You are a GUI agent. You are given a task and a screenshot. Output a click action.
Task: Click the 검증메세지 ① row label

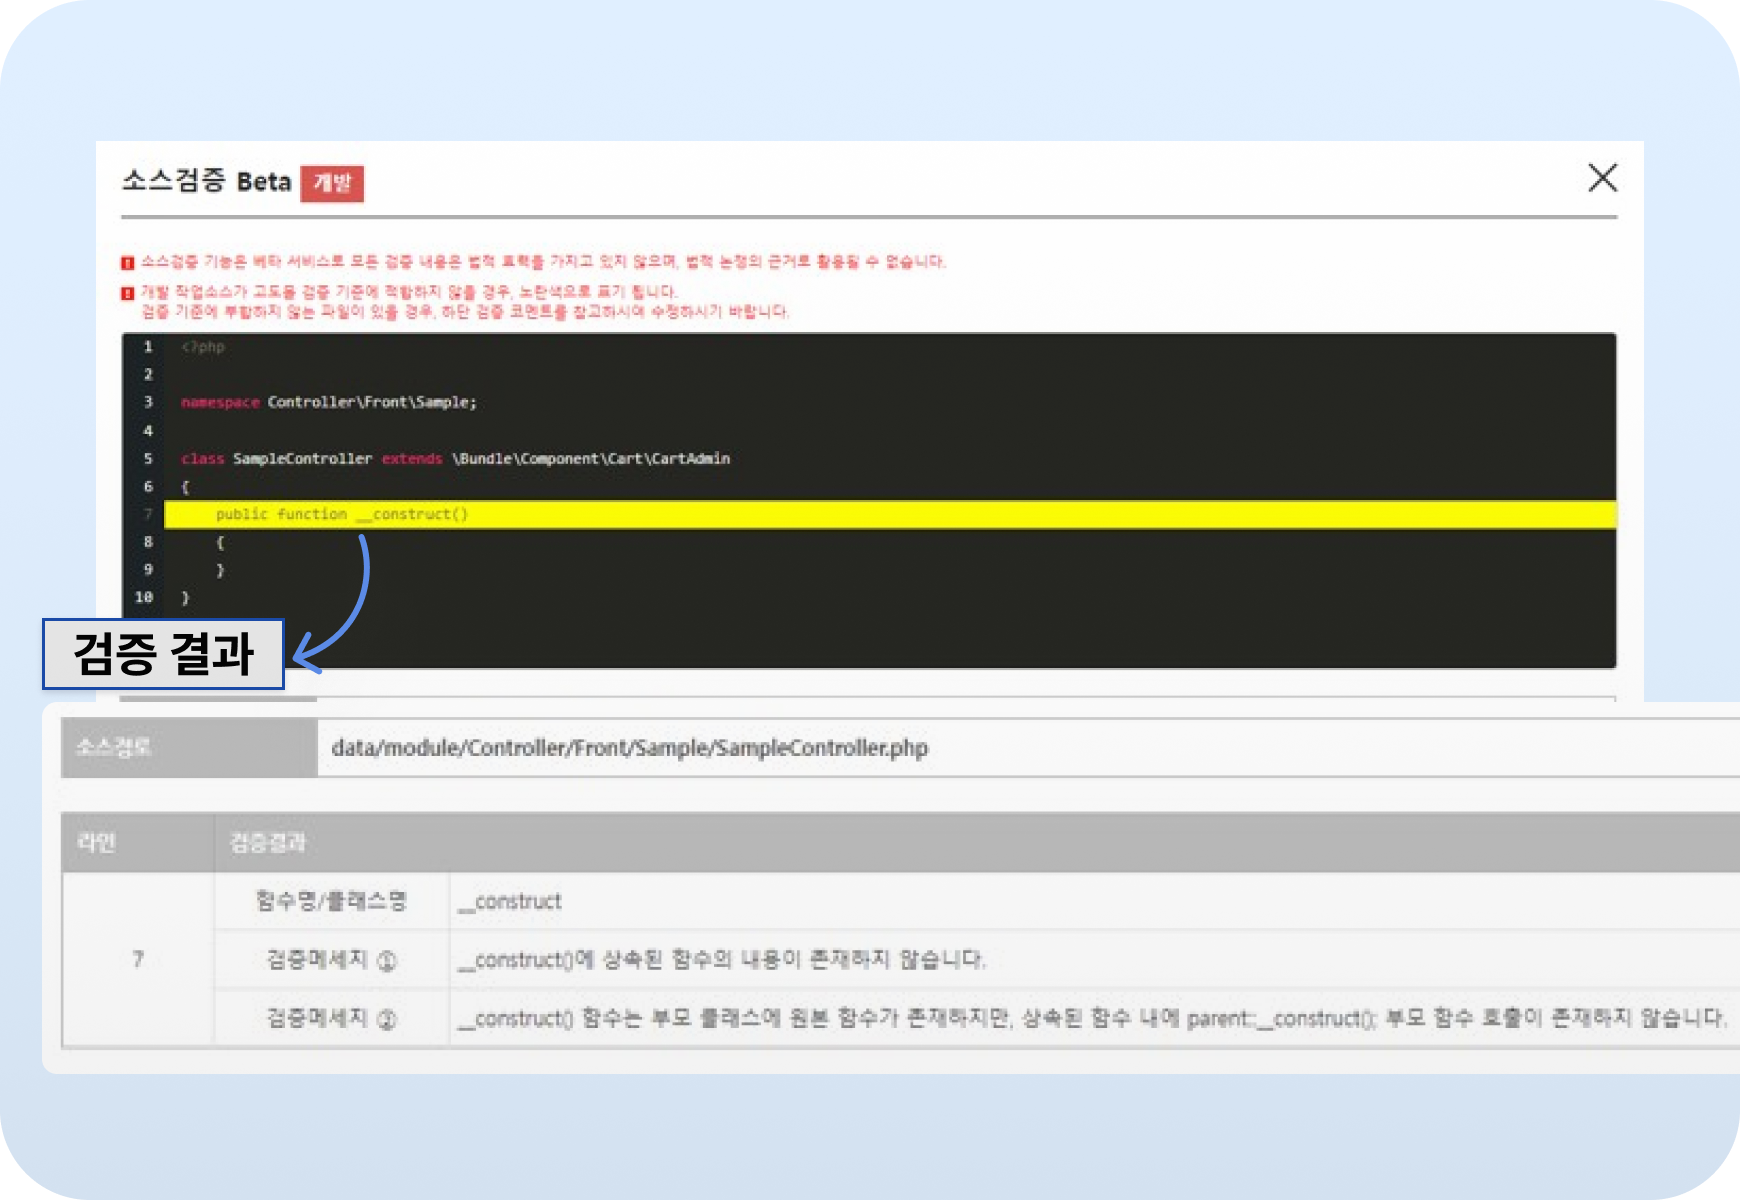(x=331, y=960)
